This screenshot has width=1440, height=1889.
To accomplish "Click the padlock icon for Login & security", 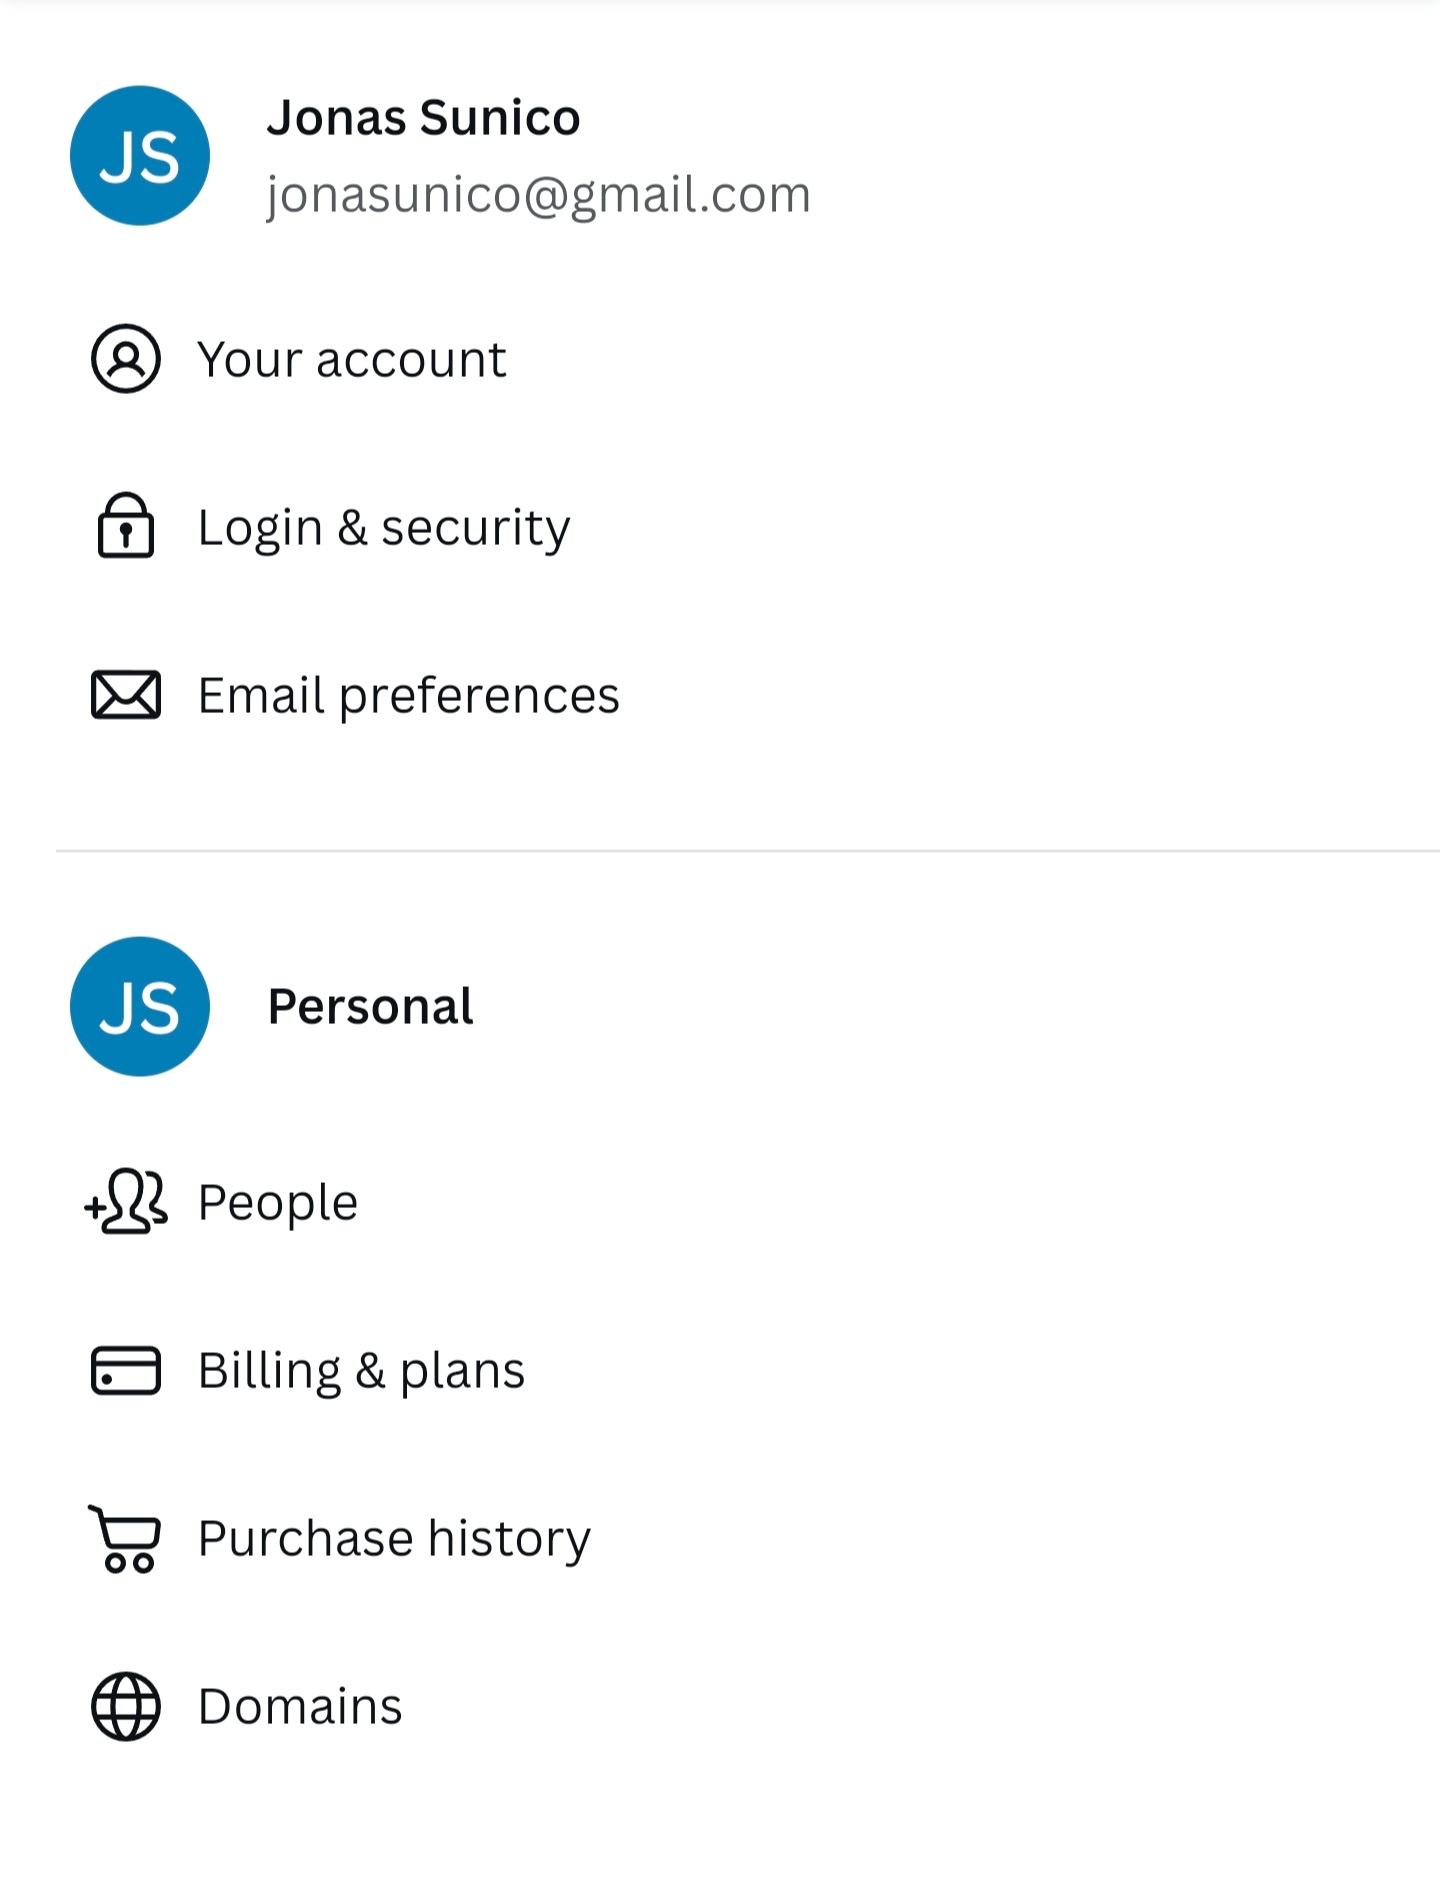I will [x=125, y=525].
